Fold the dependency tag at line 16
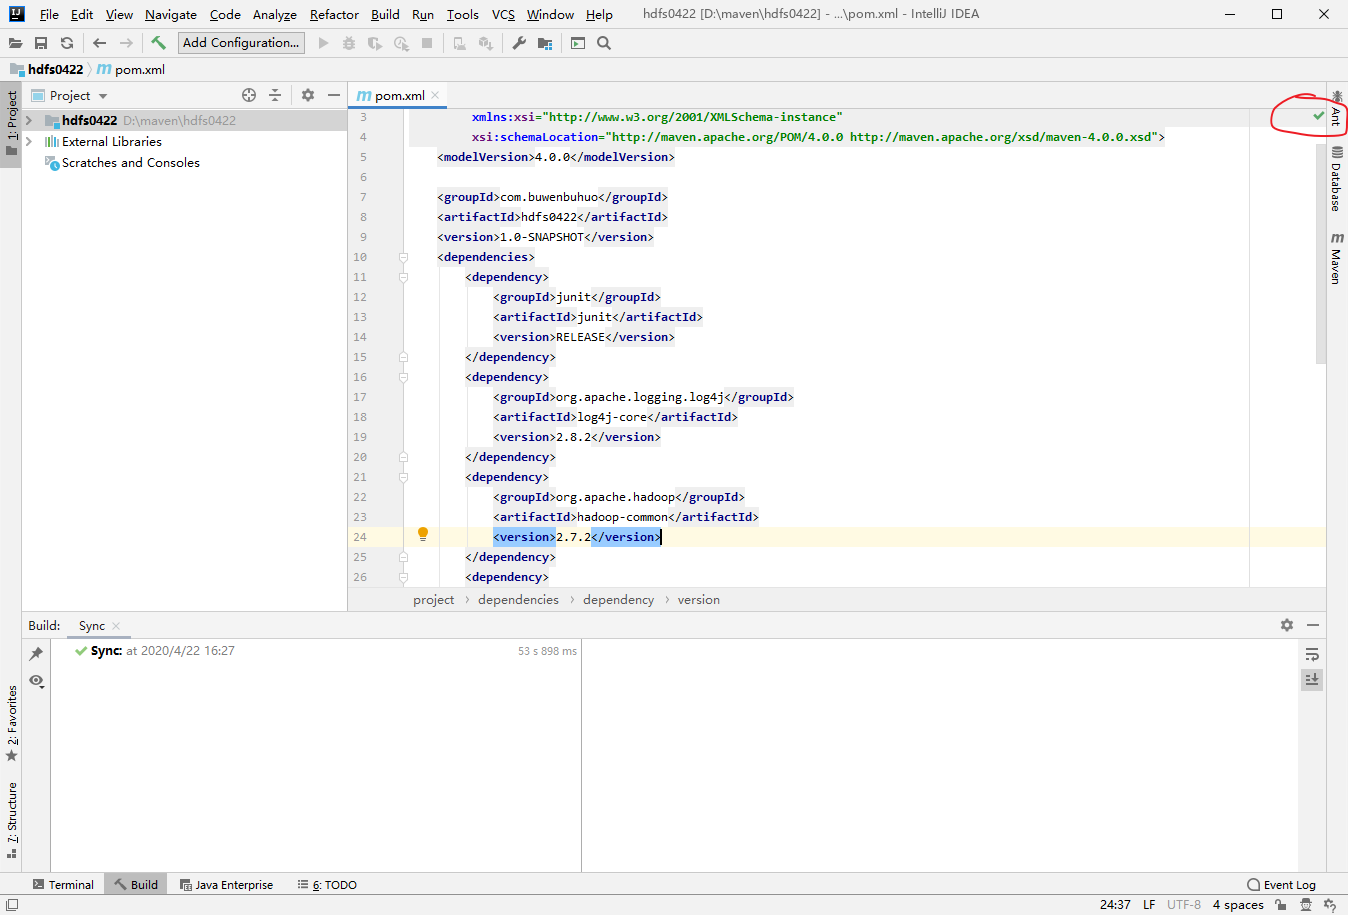 [403, 377]
